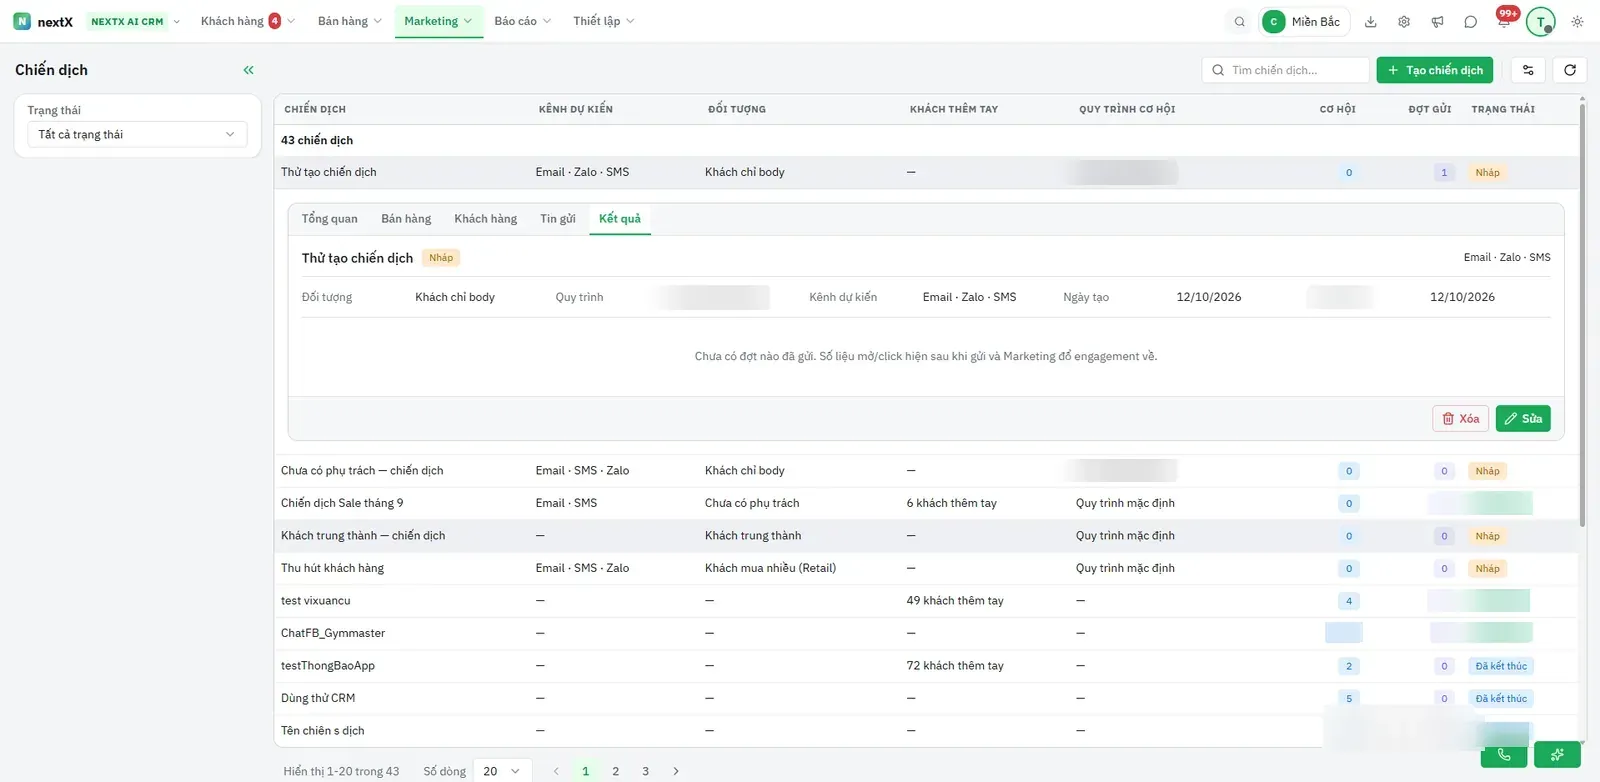
Task: Click the nextX logo icon
Action: (22, 21)
